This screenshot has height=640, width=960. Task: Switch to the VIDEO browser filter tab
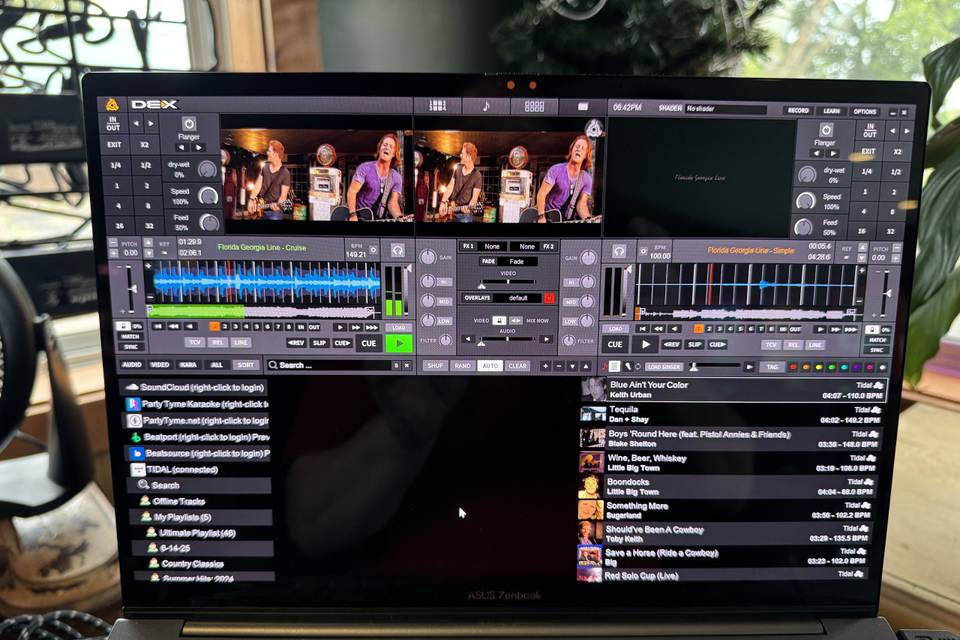[x=160, y=364]
